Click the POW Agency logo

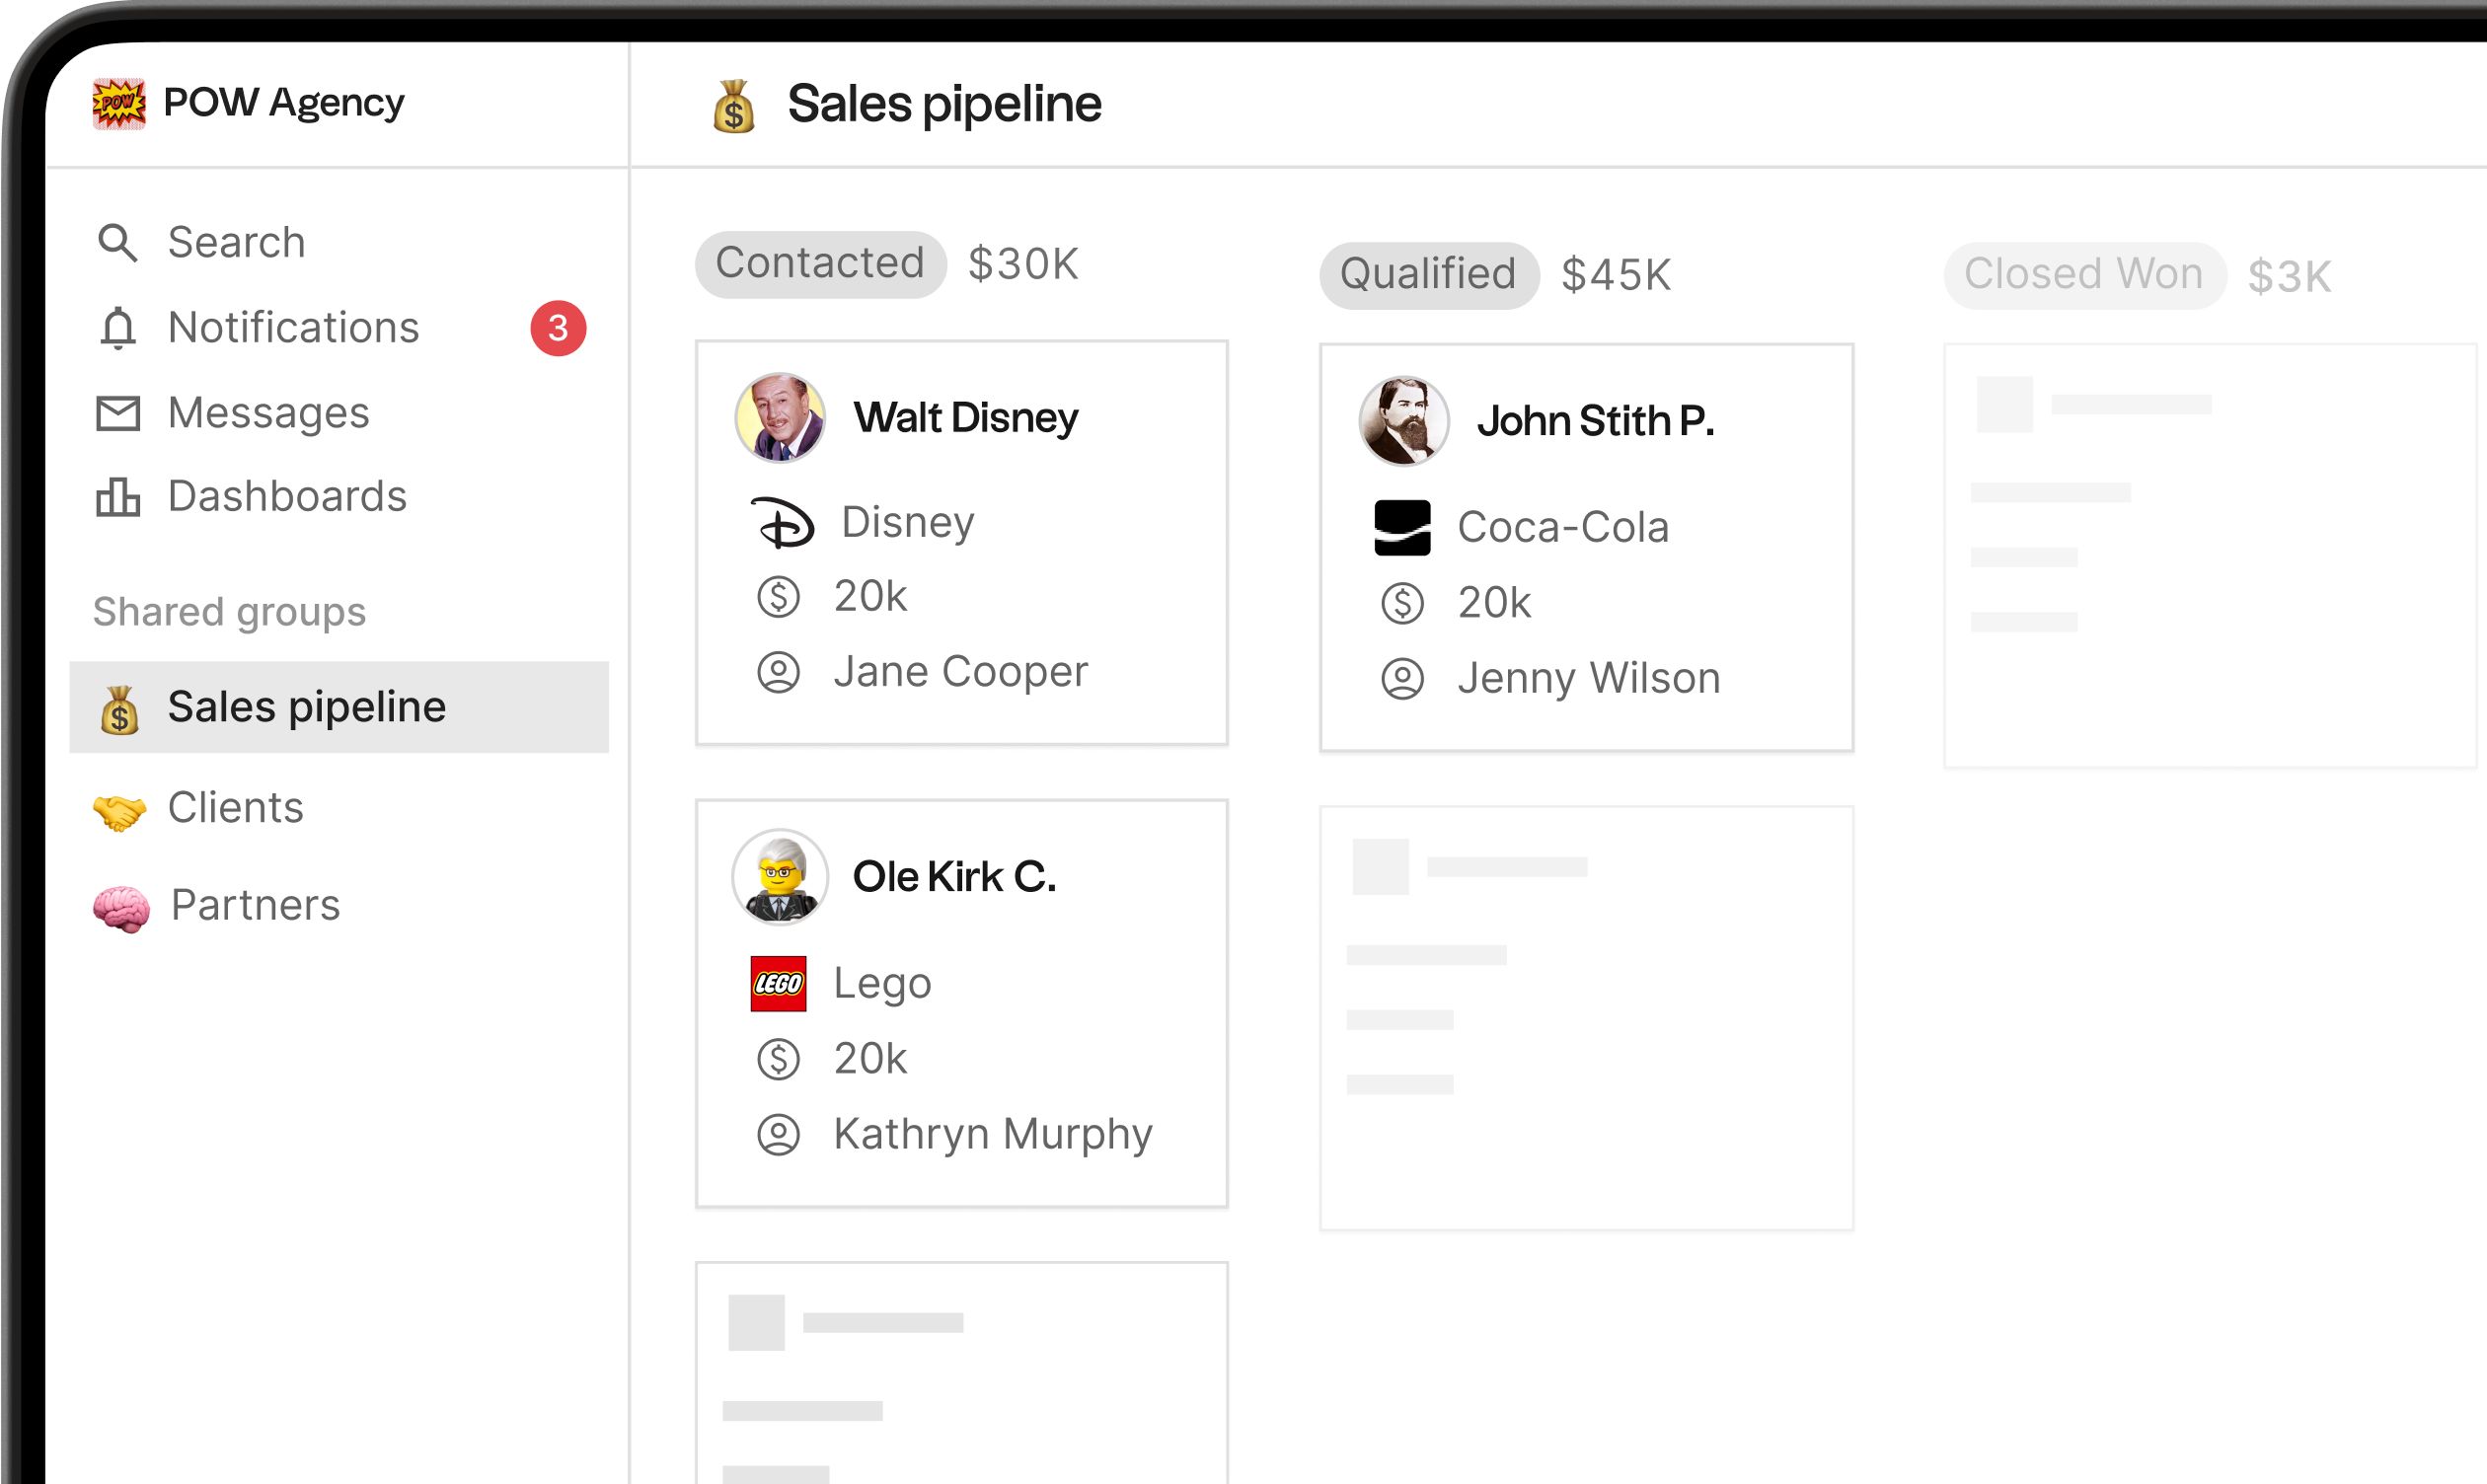[x=119, y=103]
